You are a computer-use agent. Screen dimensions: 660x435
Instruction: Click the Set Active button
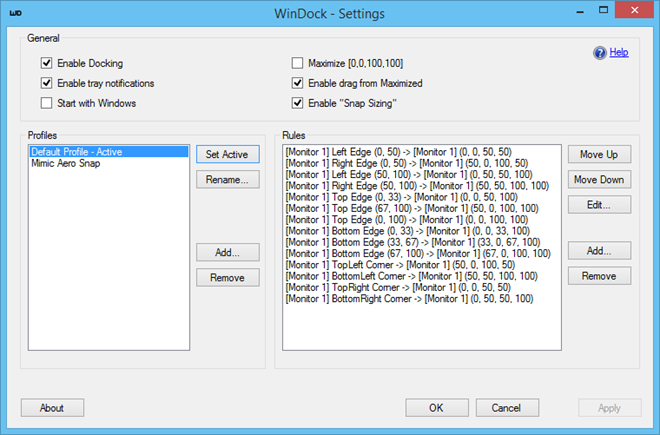[227, 155]
